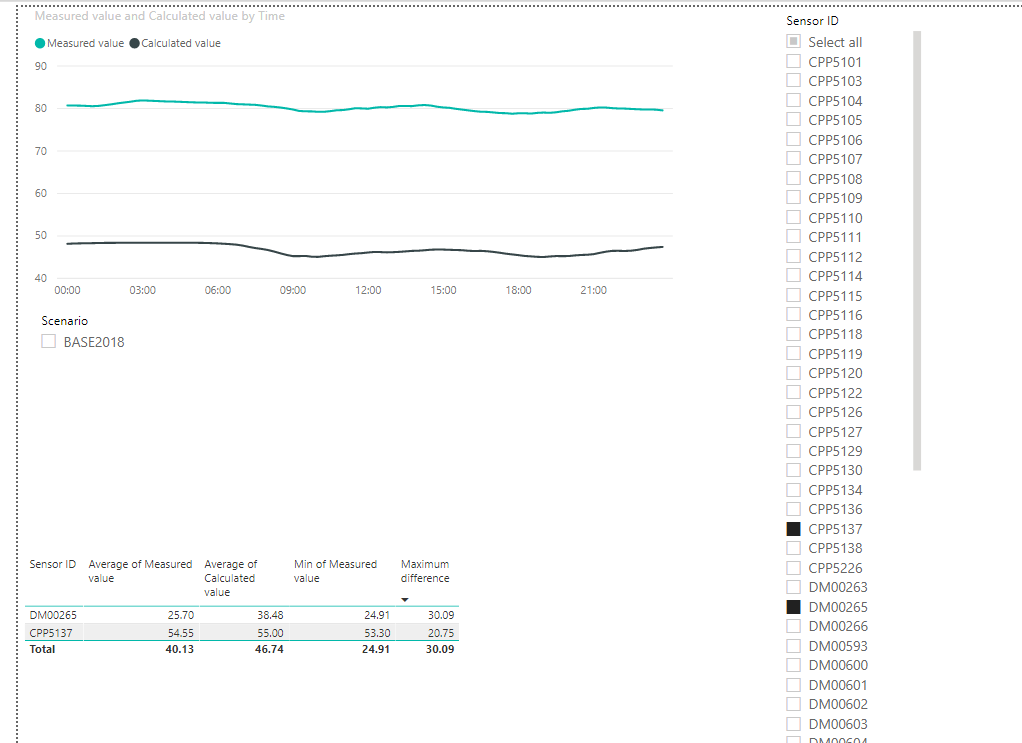
Task: Sort by Average of Measured value header
Action: [140, 571]
